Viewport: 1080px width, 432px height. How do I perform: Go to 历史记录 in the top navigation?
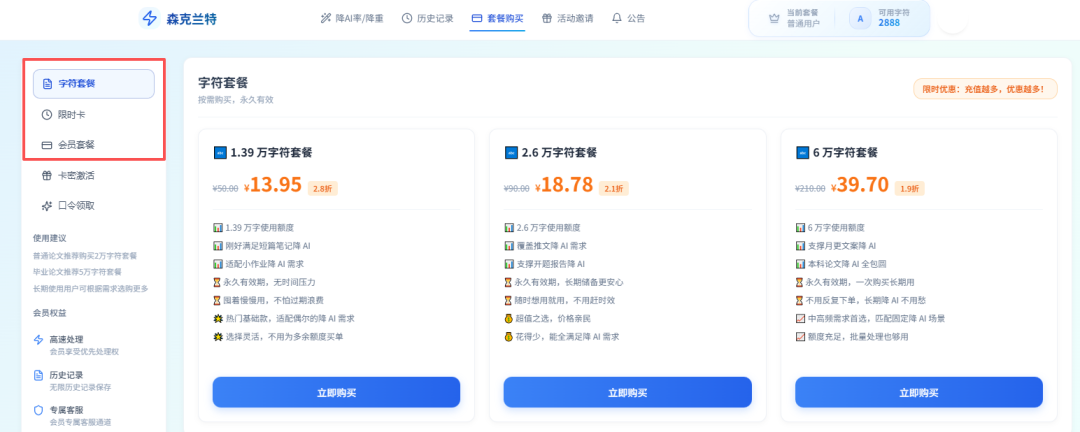tap(427, 18)
